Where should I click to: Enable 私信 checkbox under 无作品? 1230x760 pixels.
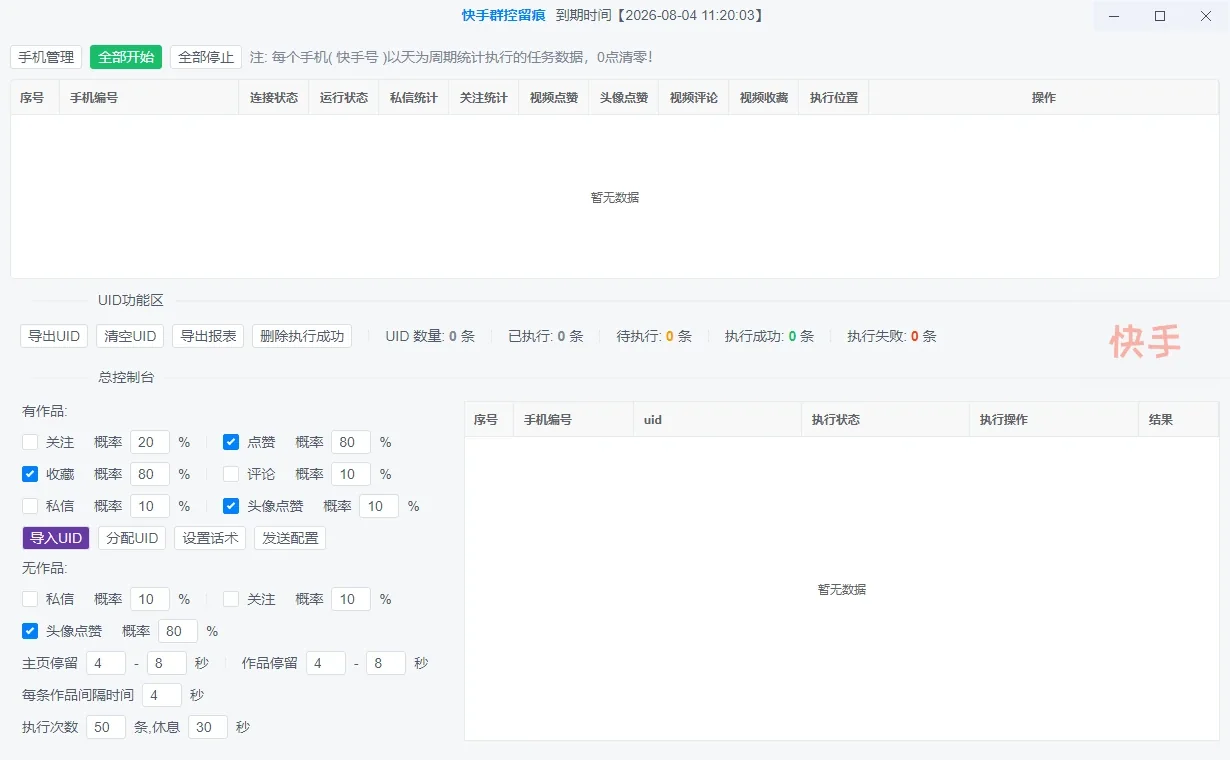(x=30, y=599)
